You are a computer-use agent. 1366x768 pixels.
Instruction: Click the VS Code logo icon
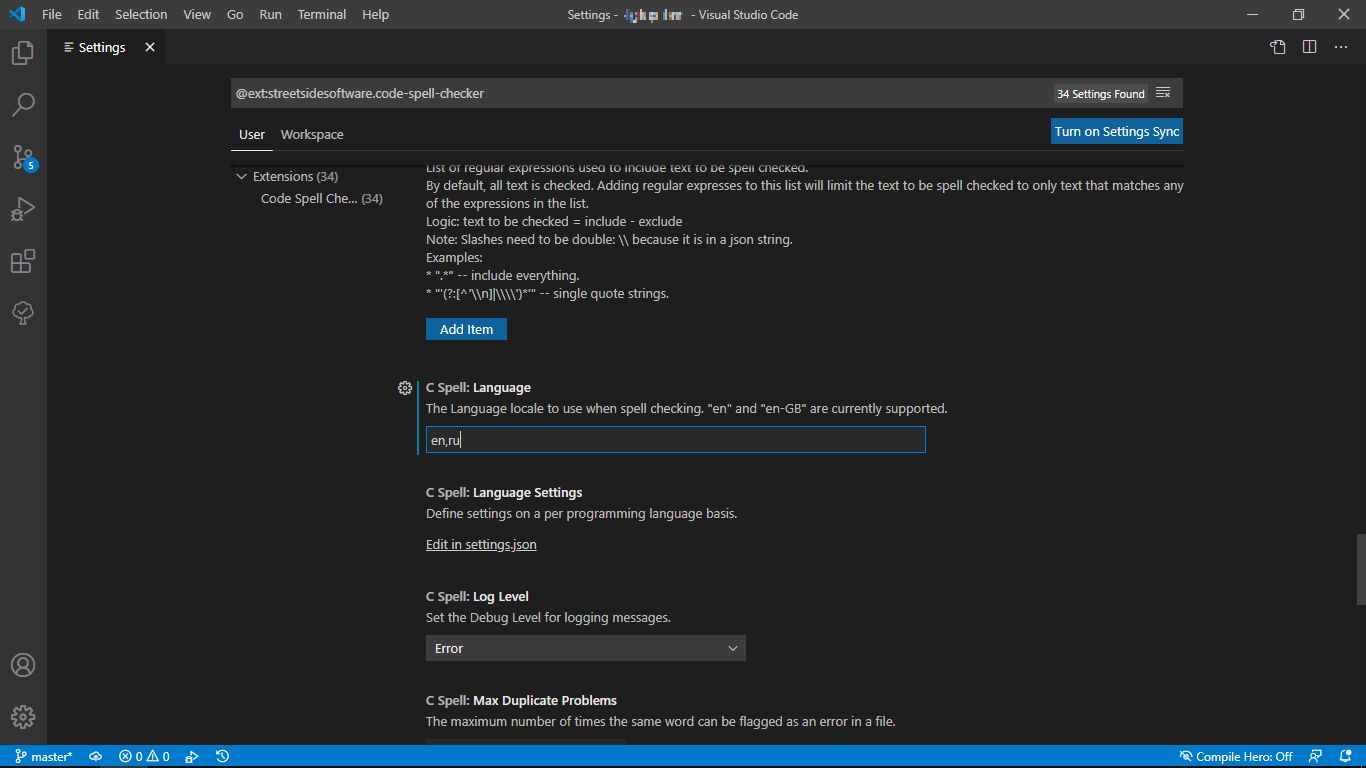pyautogui.click(x=17, y=14)
